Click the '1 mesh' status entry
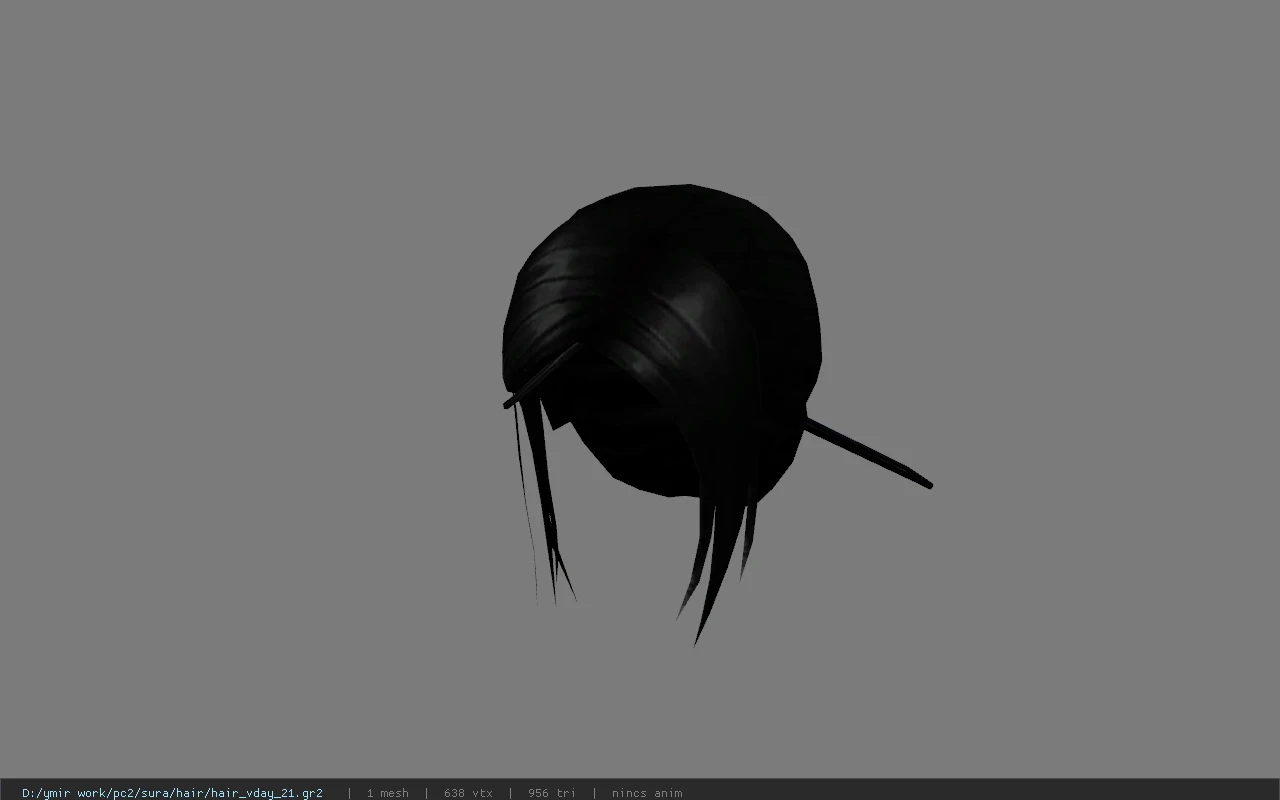 387,793
